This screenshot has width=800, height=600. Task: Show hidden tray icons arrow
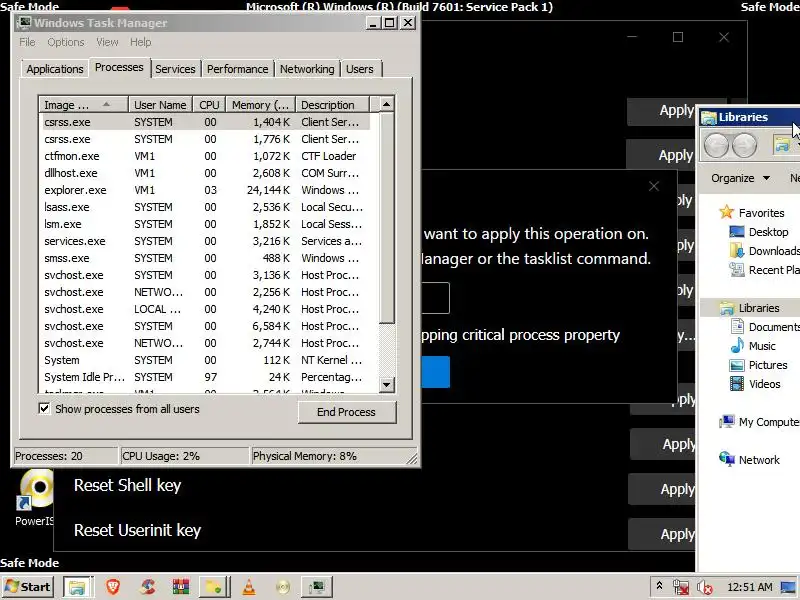click(x=659, y=586)
